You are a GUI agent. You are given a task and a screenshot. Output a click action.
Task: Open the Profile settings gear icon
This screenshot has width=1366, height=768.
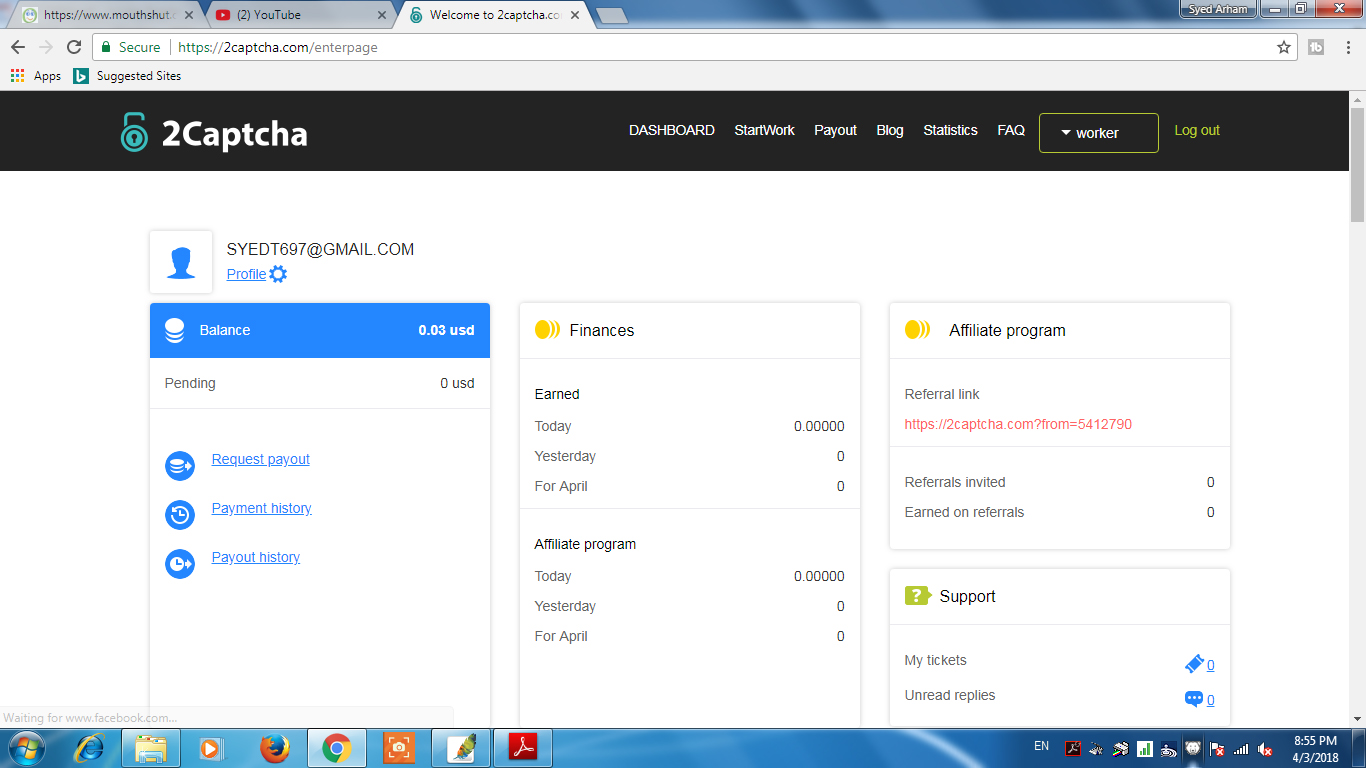pos(278,274)
